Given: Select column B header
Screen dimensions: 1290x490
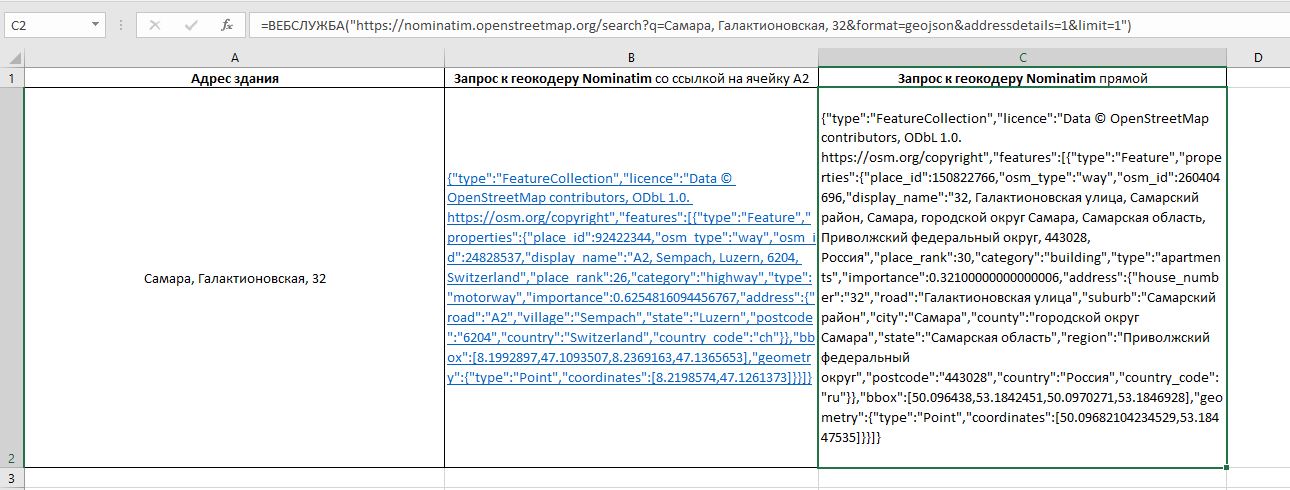Looking at the screenshot, I should [631, 58].
